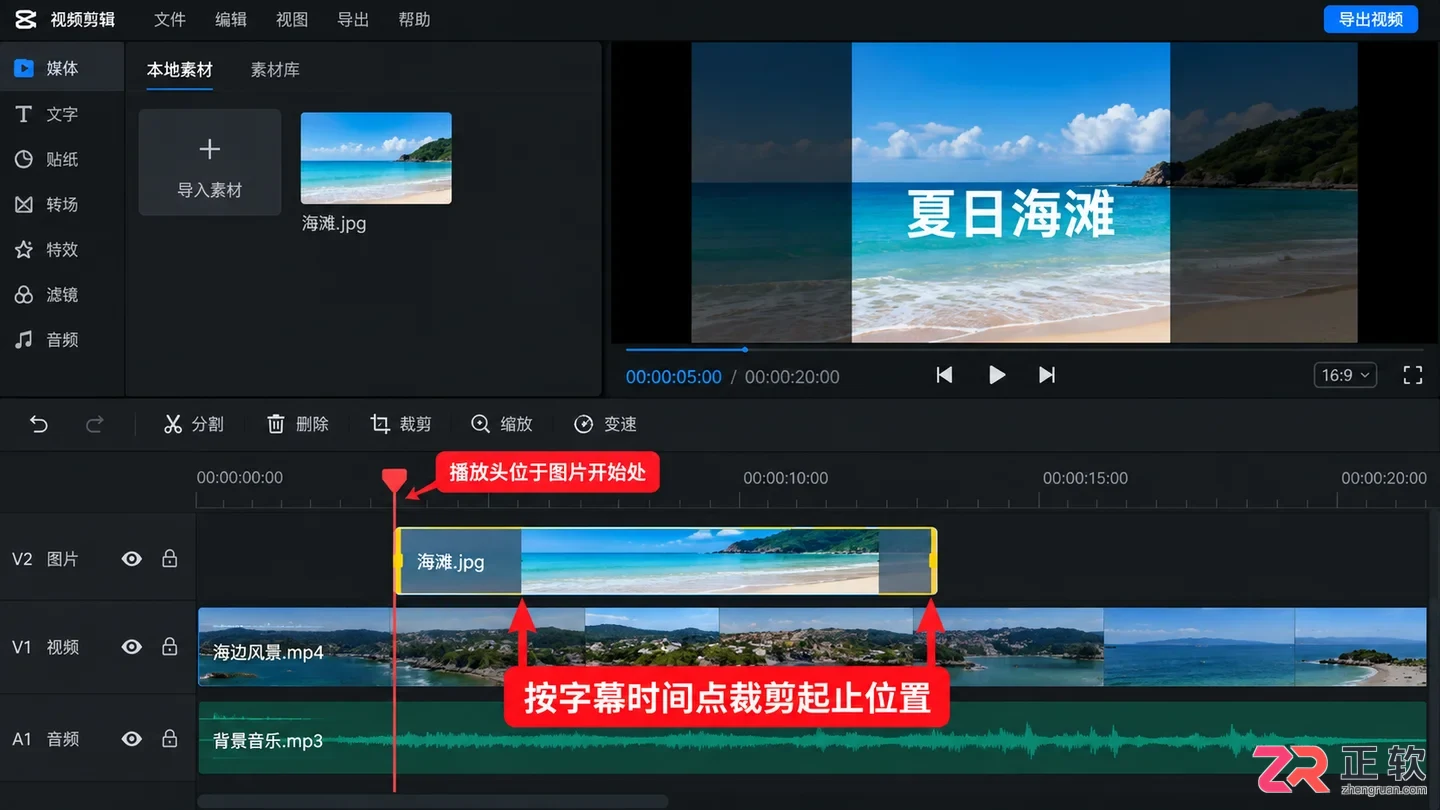Jump to previous frame button

(944, 375)
